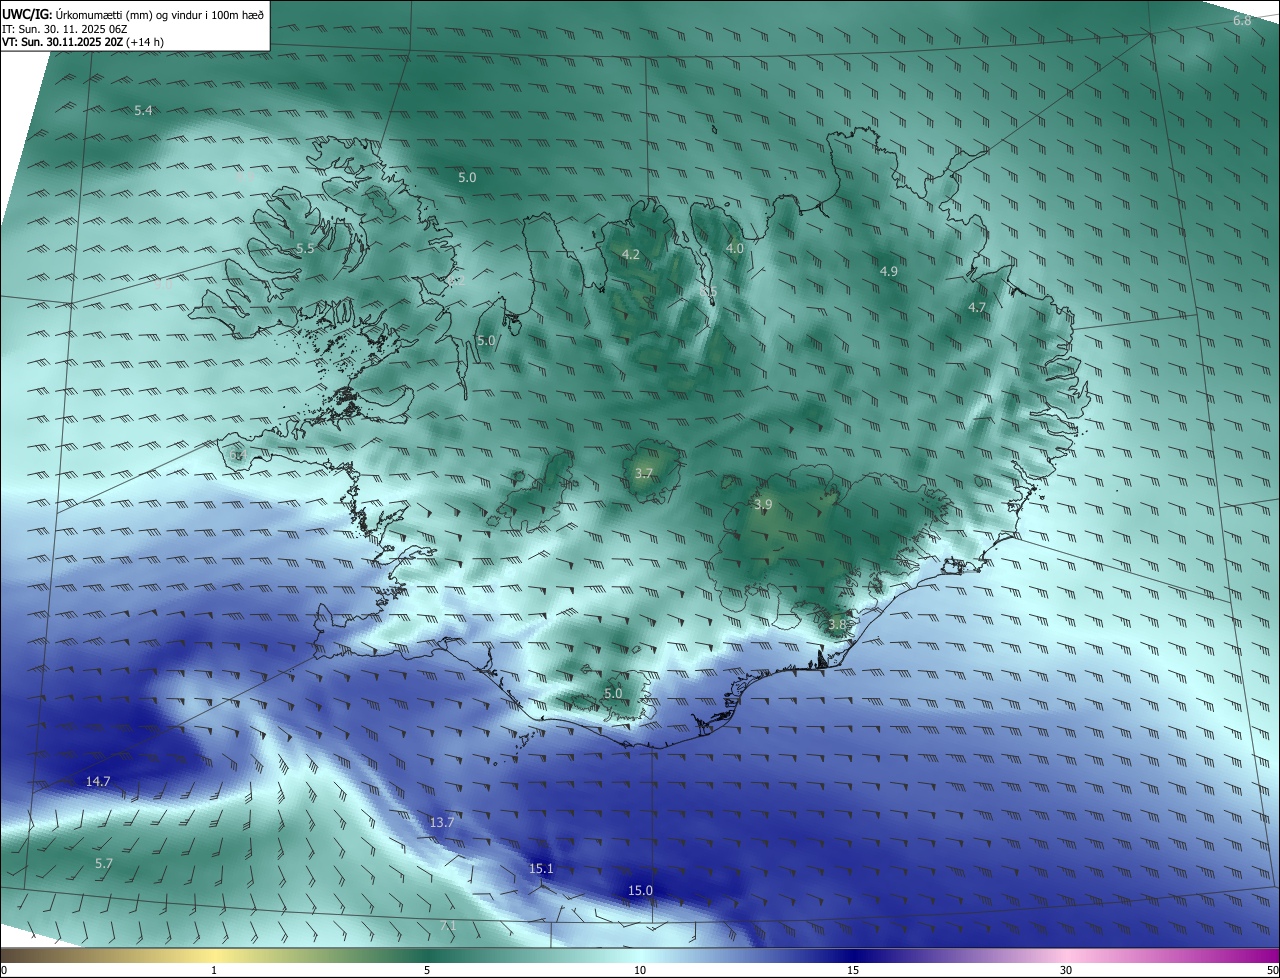
Task: Click the title "Úrkomumætti (mm) og vindur i 100m hæð"
Action: (x=160, y=14)
